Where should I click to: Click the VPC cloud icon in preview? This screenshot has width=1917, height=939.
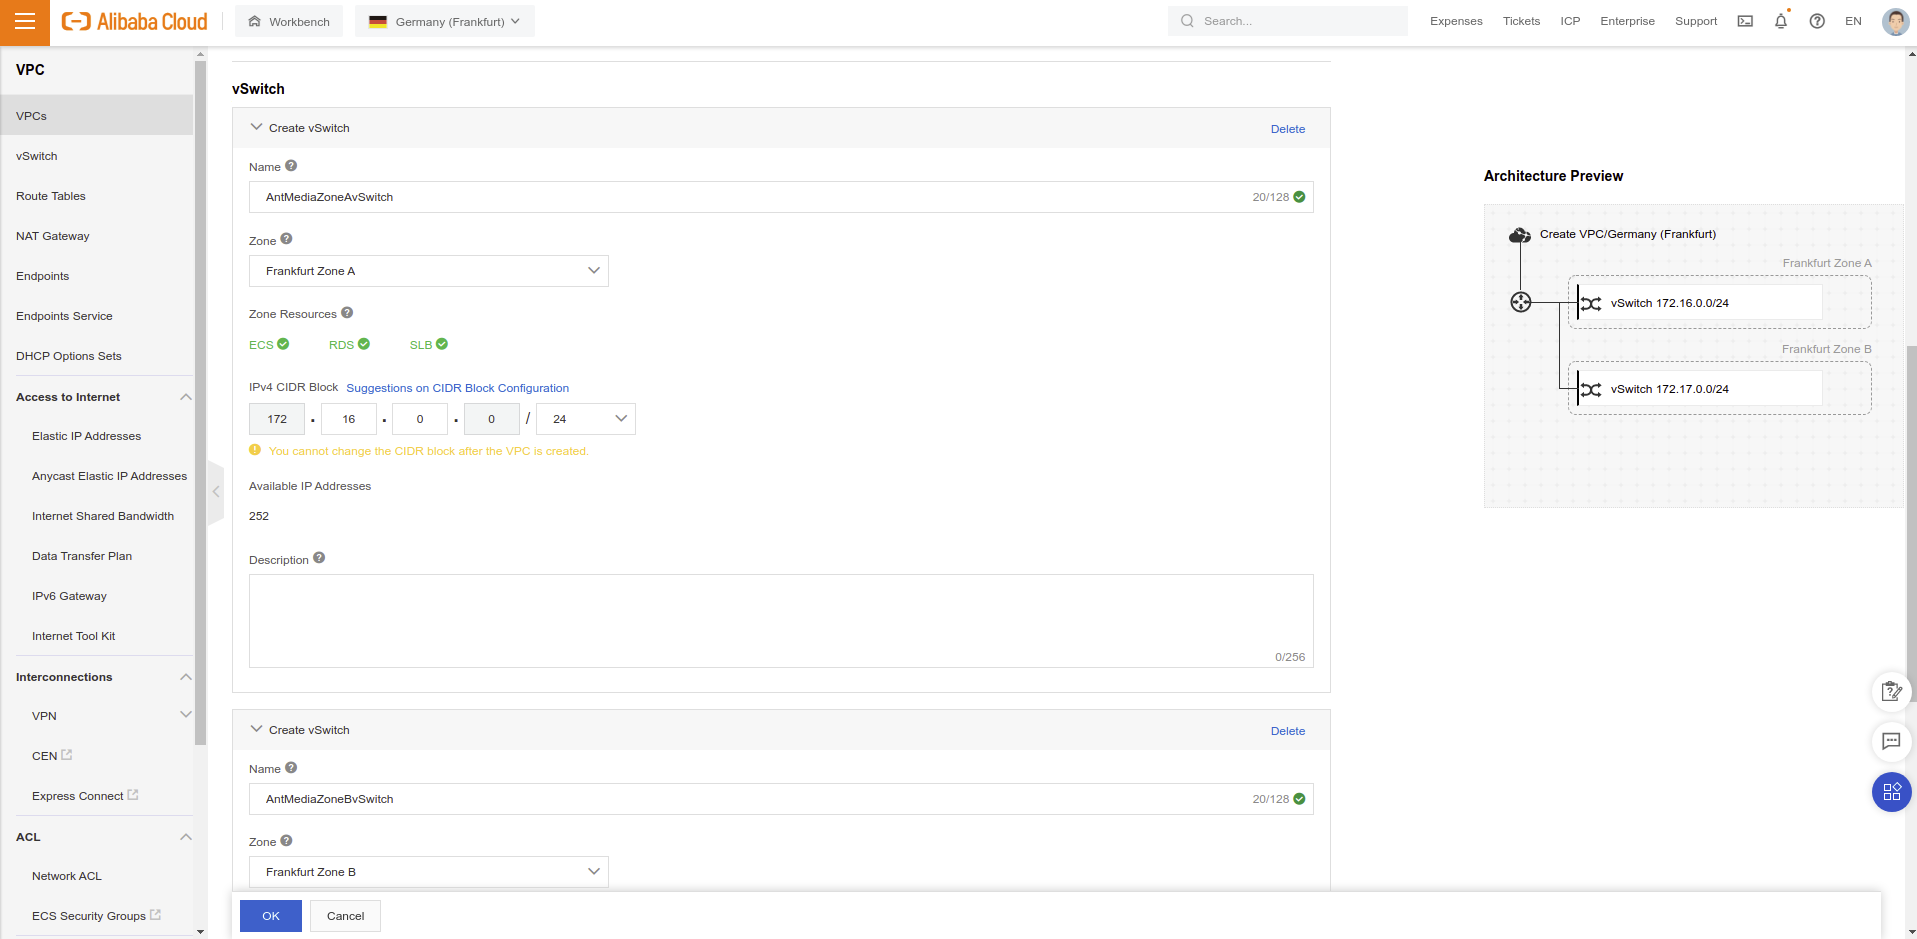click(x=1520, y=234)
